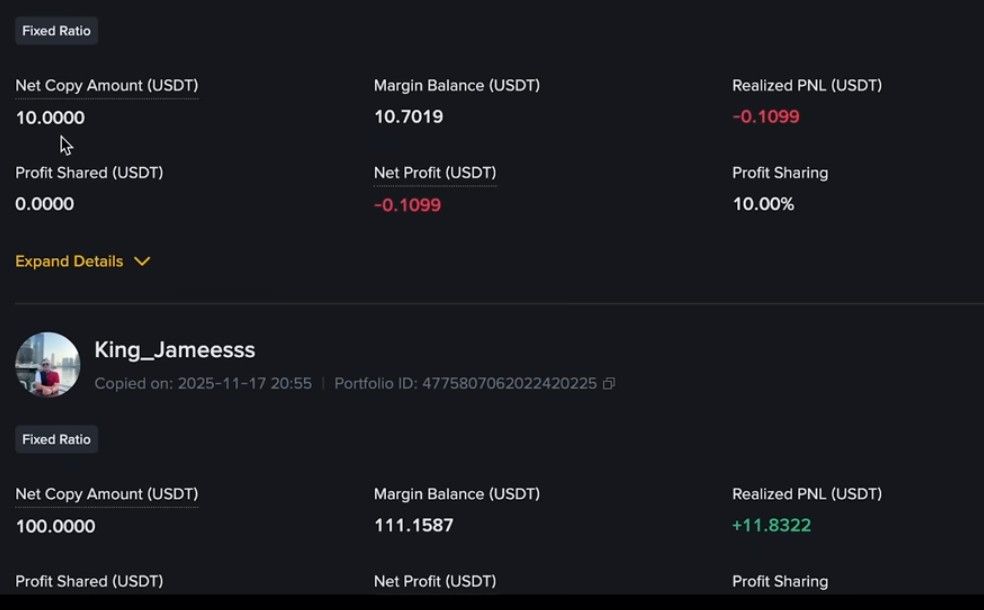Viewport: 984px width, 610px height.
Task: Open the Net Copy Amount tooltip label
Action: click(x=106, y=85)
